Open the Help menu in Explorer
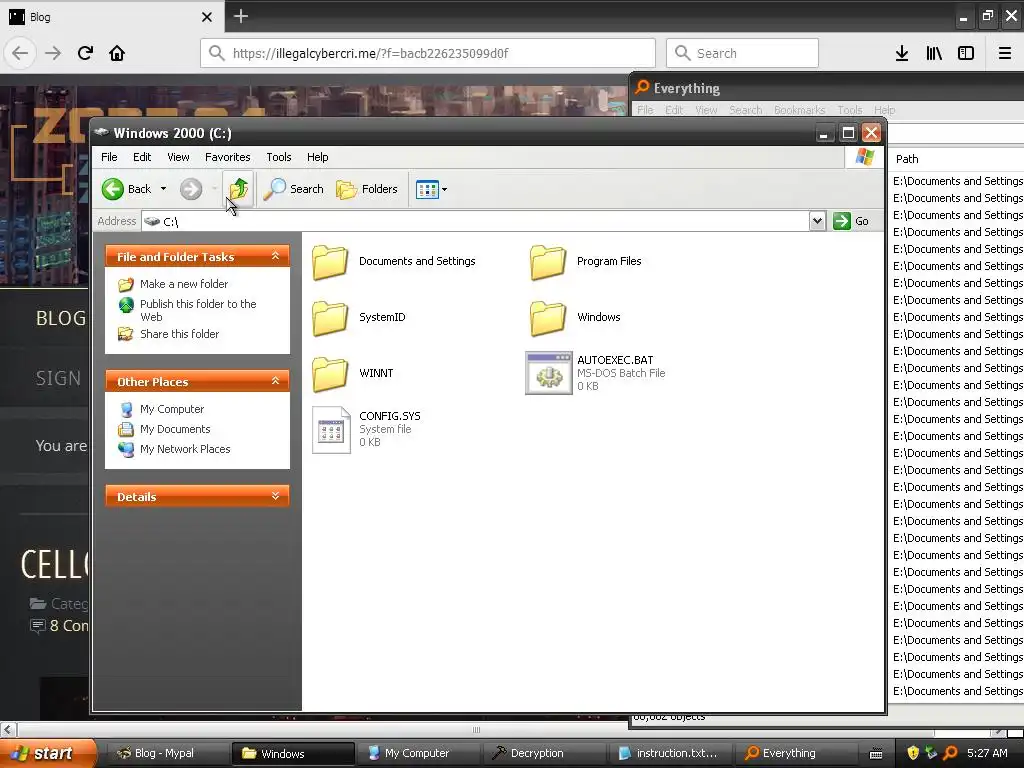Viewport: 1024px width, 768px height. [317, 157]
